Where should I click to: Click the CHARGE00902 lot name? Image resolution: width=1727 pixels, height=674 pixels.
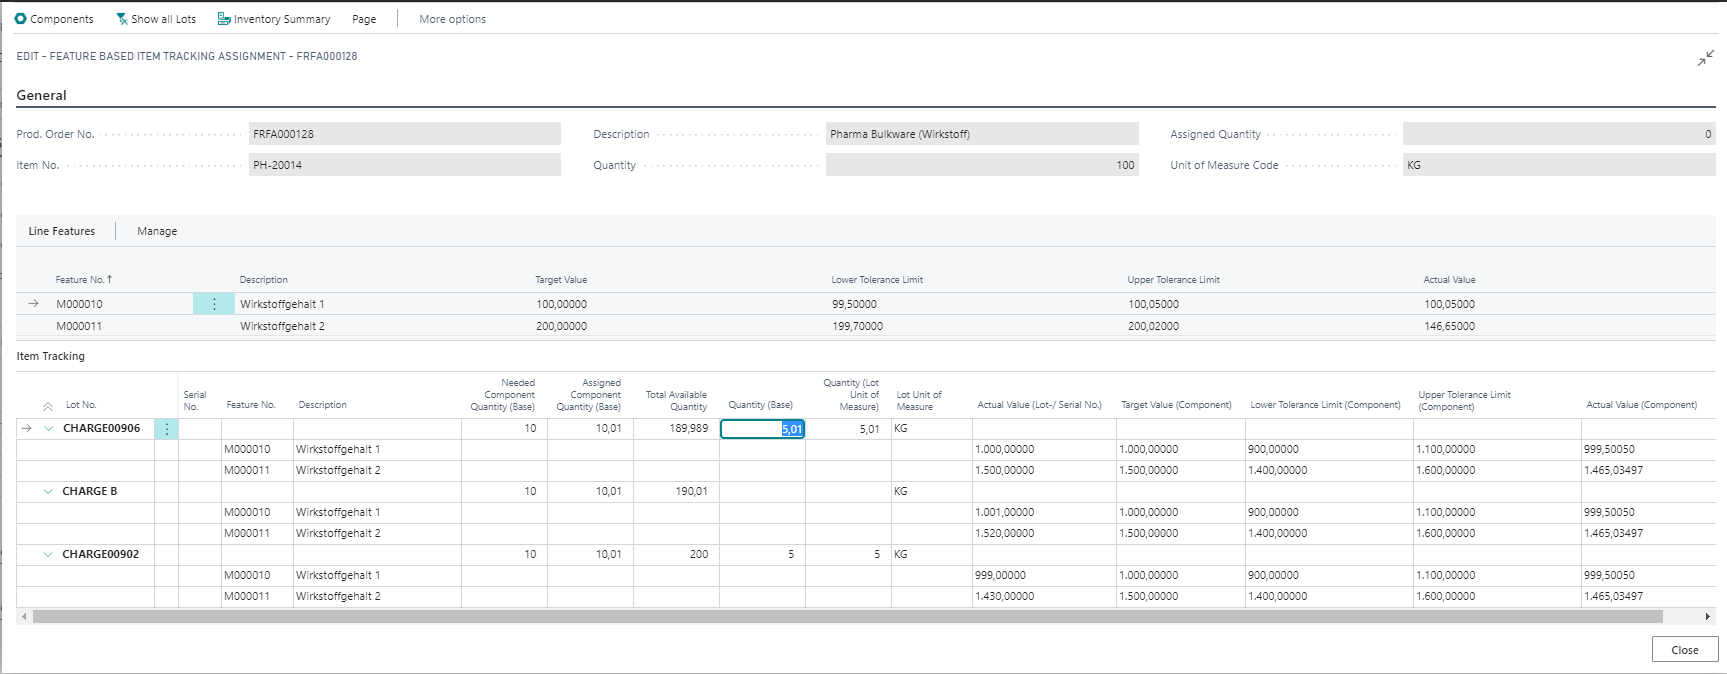(100, 554)
